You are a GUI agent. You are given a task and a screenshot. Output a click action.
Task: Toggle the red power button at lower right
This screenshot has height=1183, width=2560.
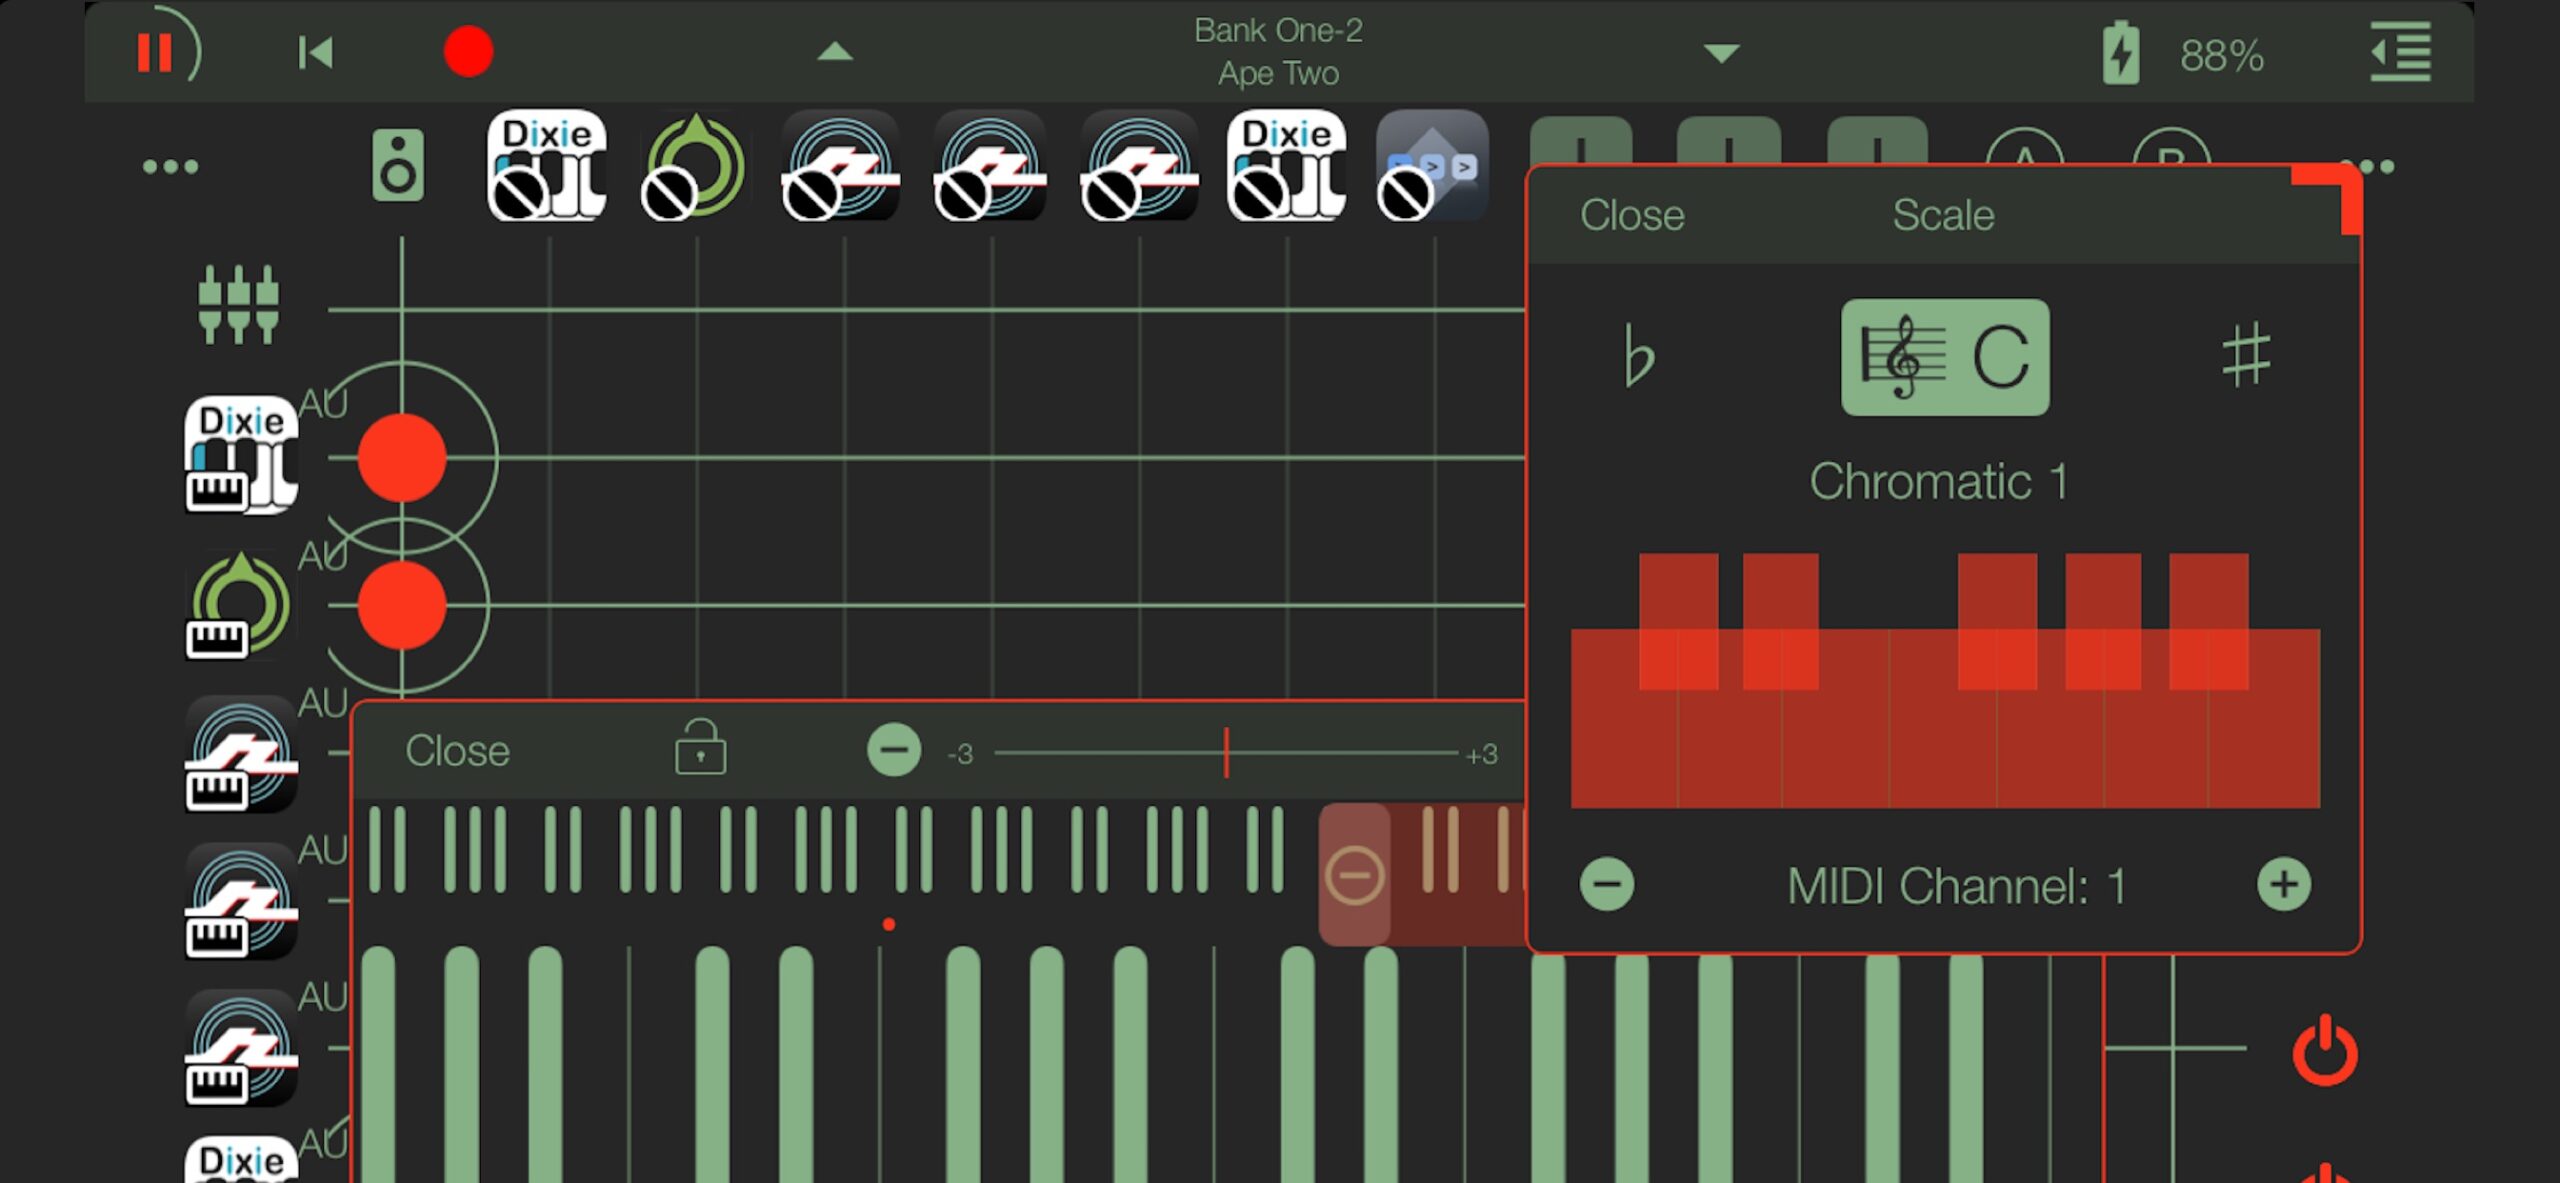pos(2325,1050)
